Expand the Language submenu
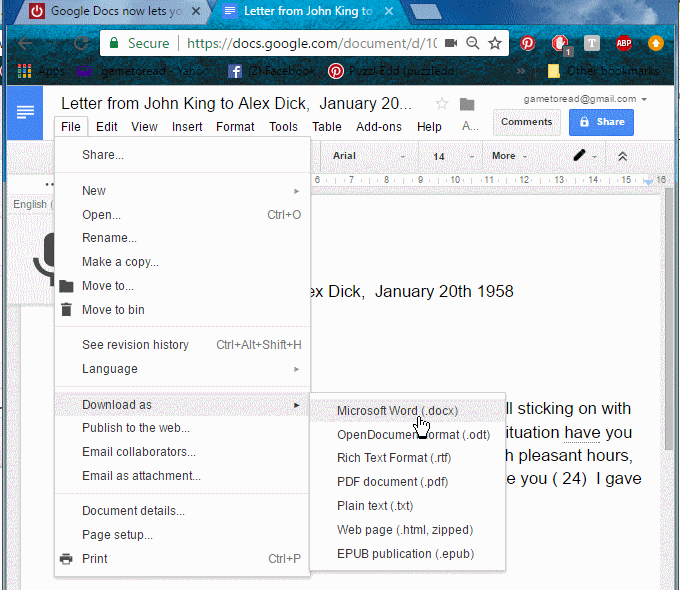Screen dimensions: 680x590 pyautogui.click(x=182, y=369)
